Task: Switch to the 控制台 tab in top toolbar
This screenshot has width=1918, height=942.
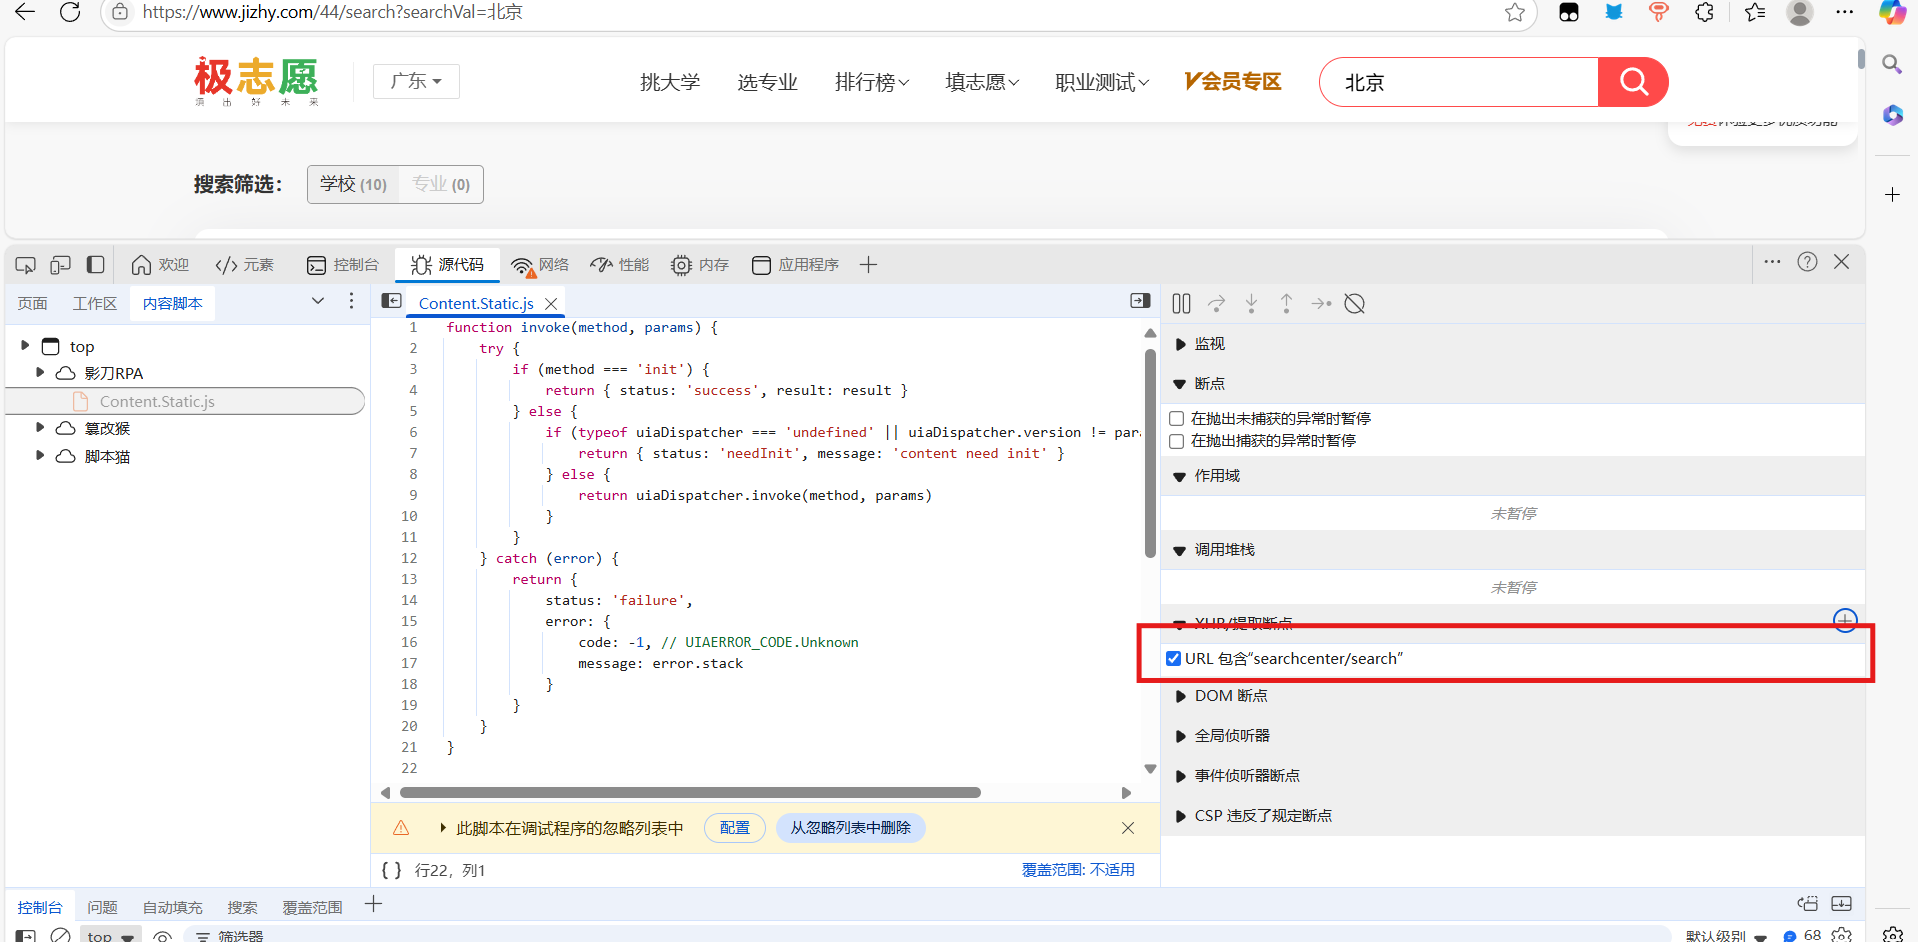Action: [343, 265]
